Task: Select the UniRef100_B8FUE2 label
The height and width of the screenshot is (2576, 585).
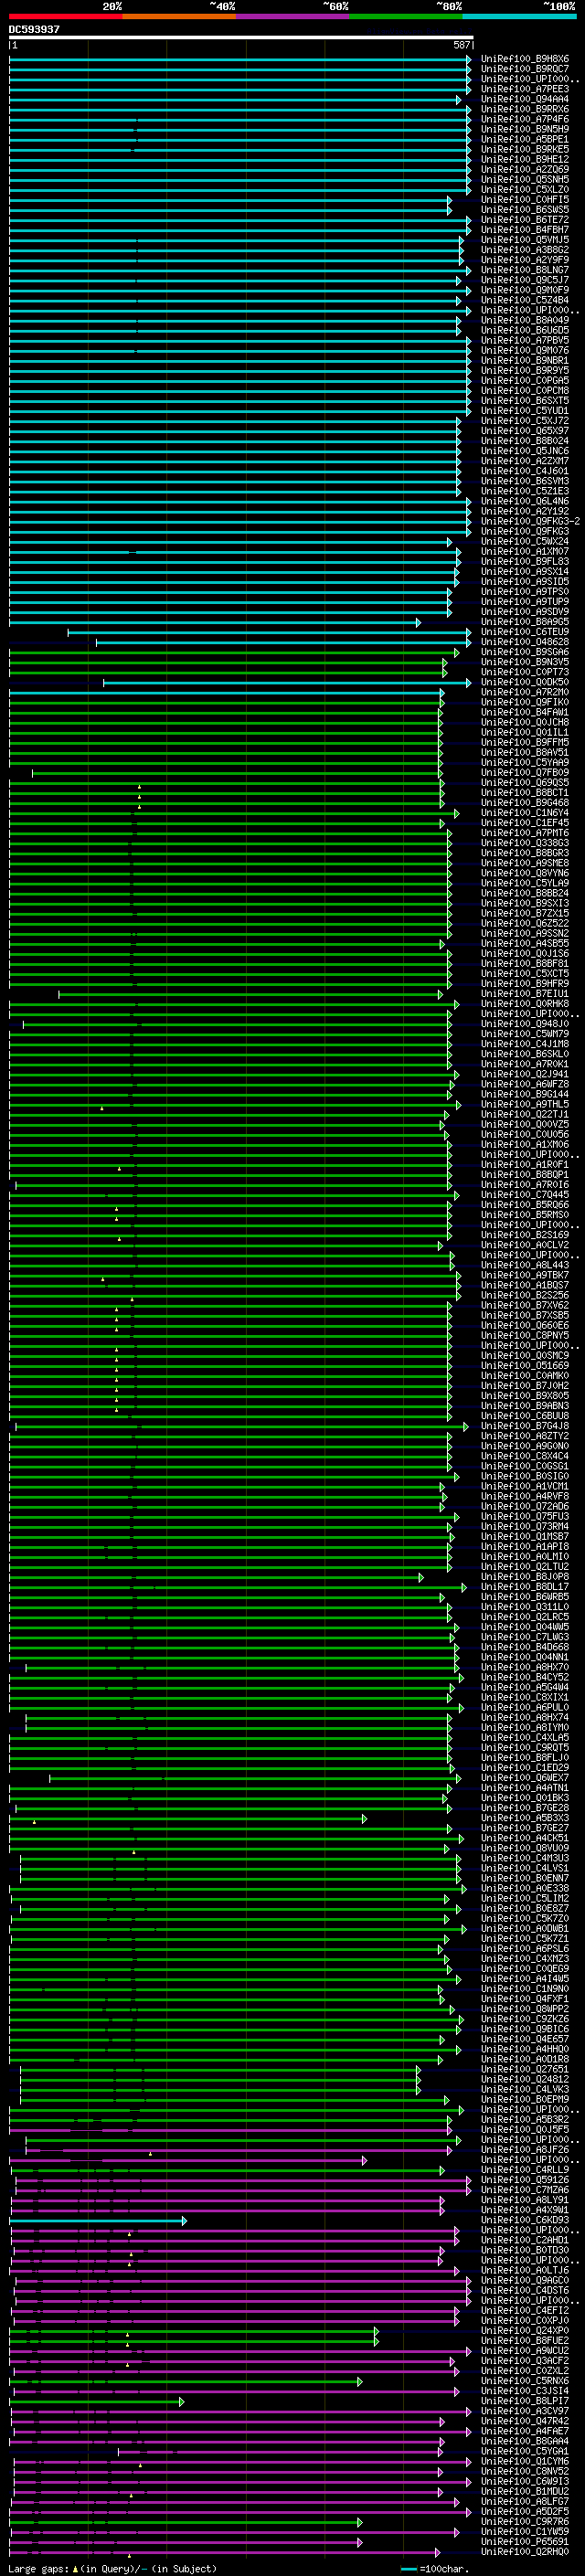Action: point(525,2341)
